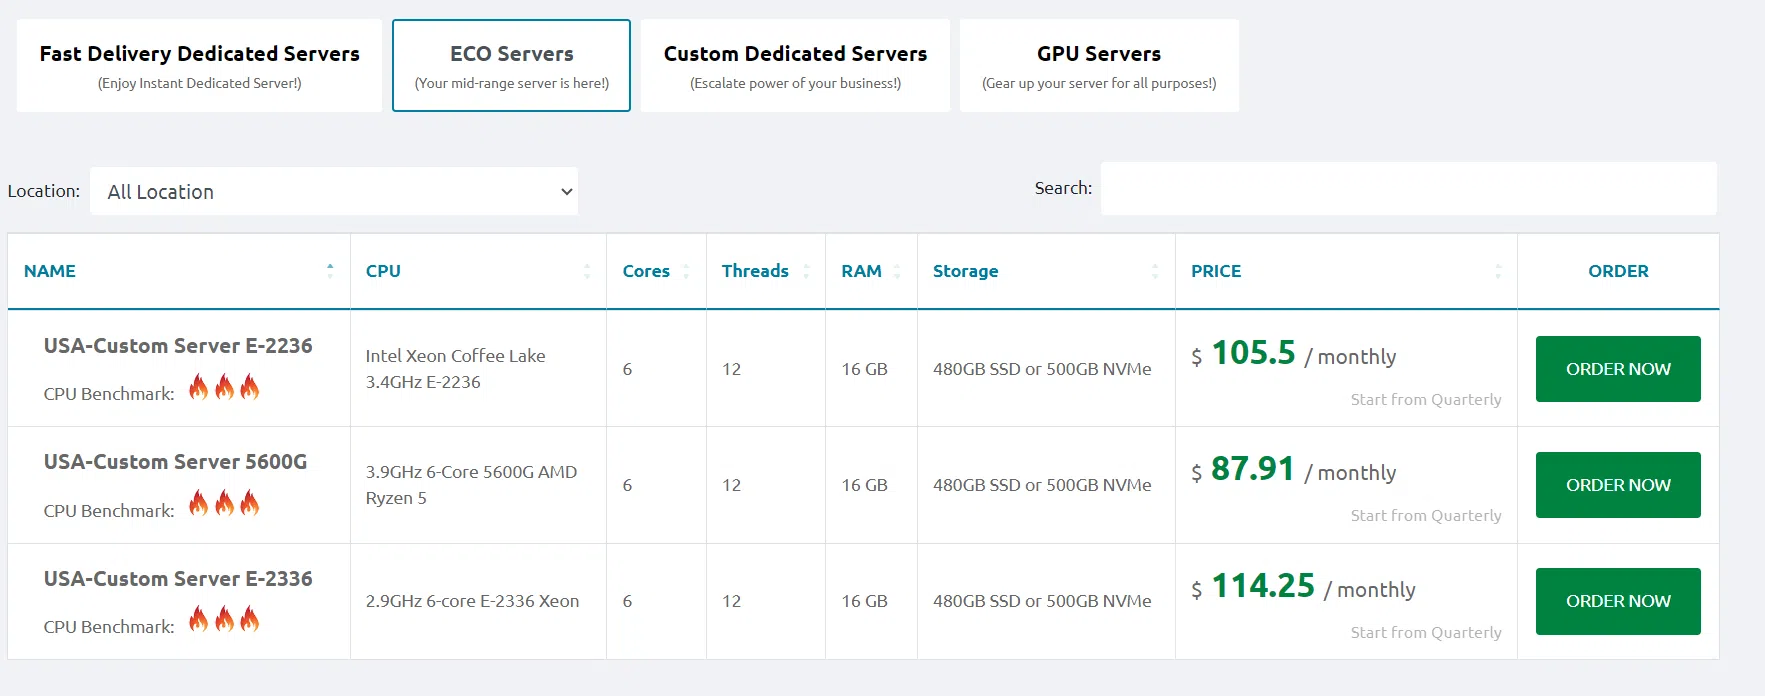Screen dimensions: 1765x696
Task: Sort by Cores column arrows
Action: [x=686, y=271]
